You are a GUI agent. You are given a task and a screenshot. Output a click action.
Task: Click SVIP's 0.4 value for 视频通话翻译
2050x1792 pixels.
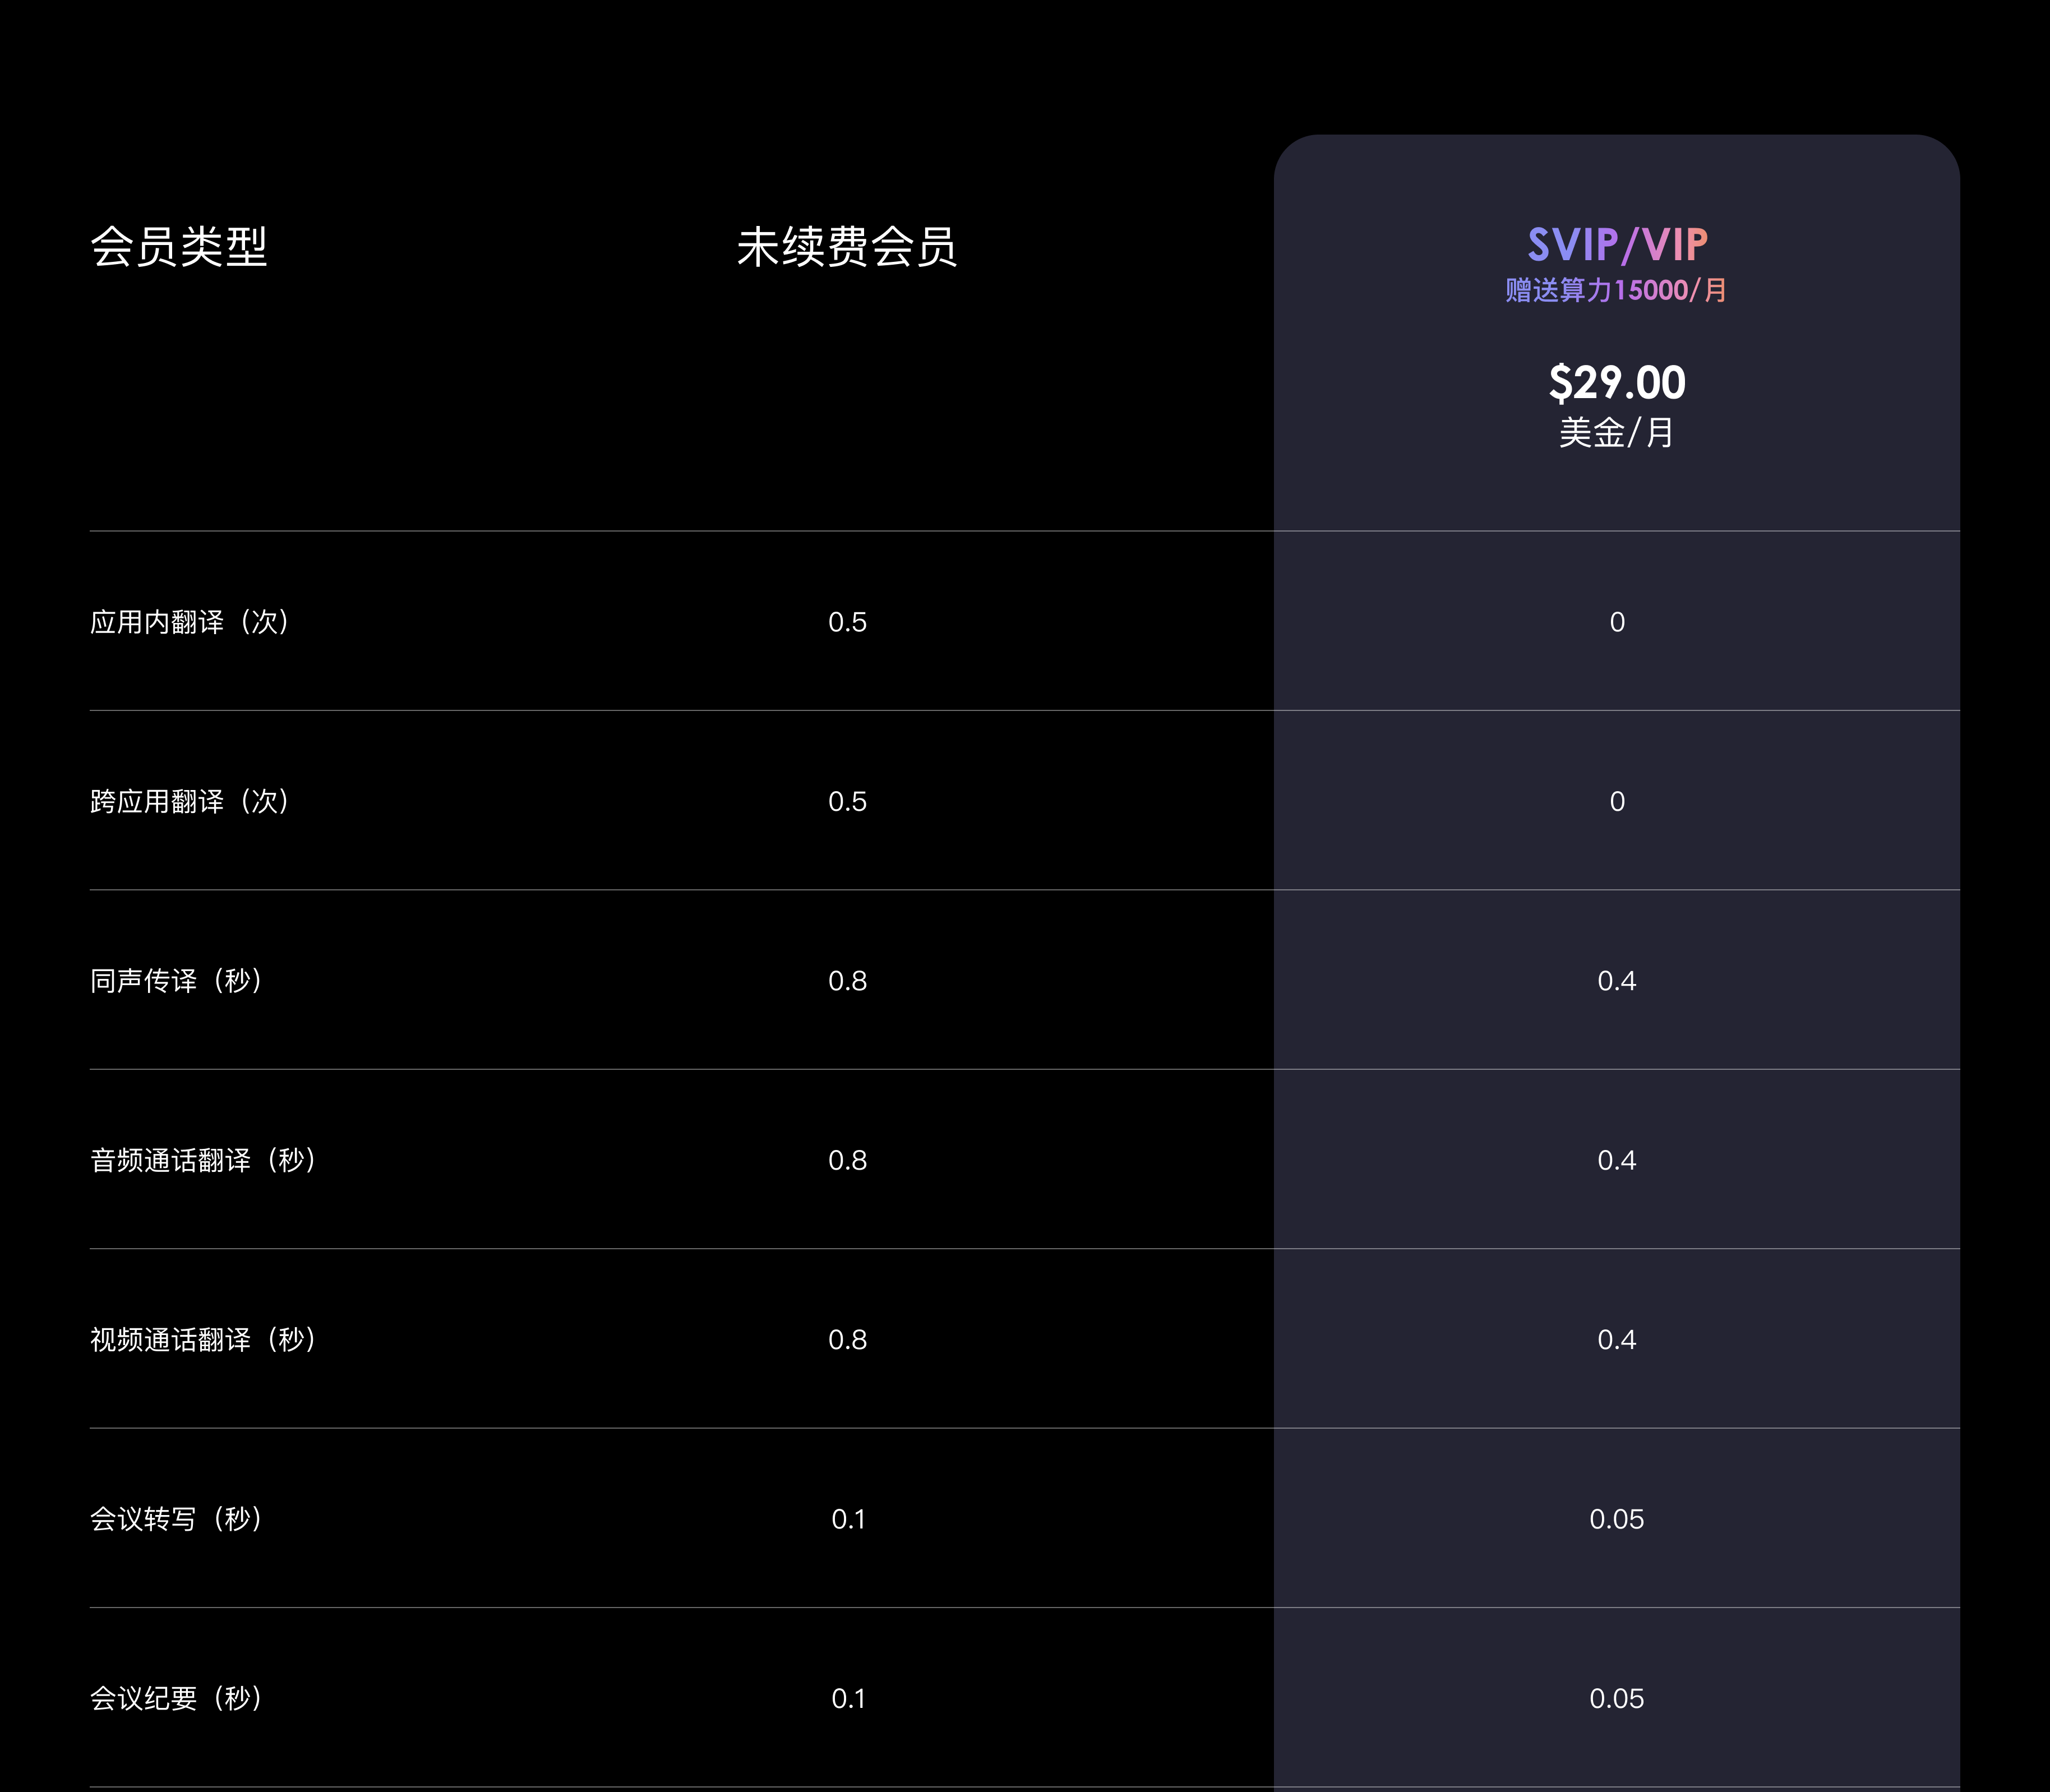pyautogui.click(x=1617, y=1339)
